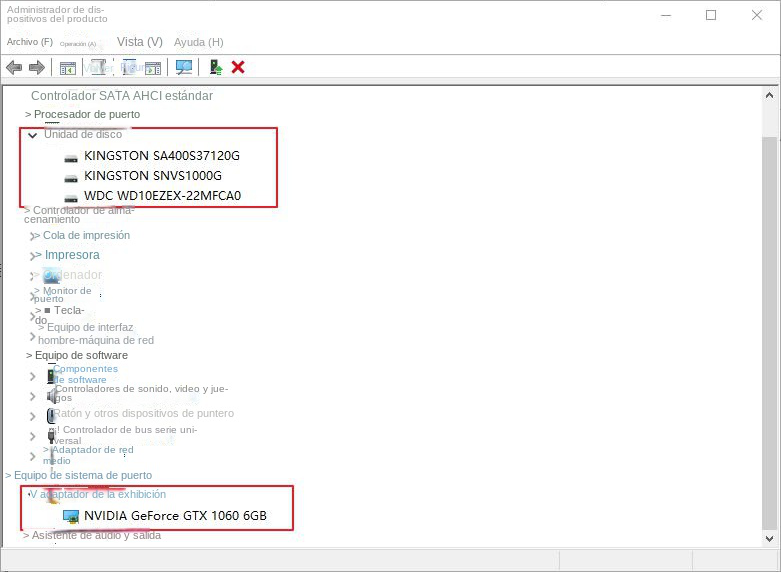
Task: Scan for hardware changes via monitor icon
Action: [x=184, y=67]
